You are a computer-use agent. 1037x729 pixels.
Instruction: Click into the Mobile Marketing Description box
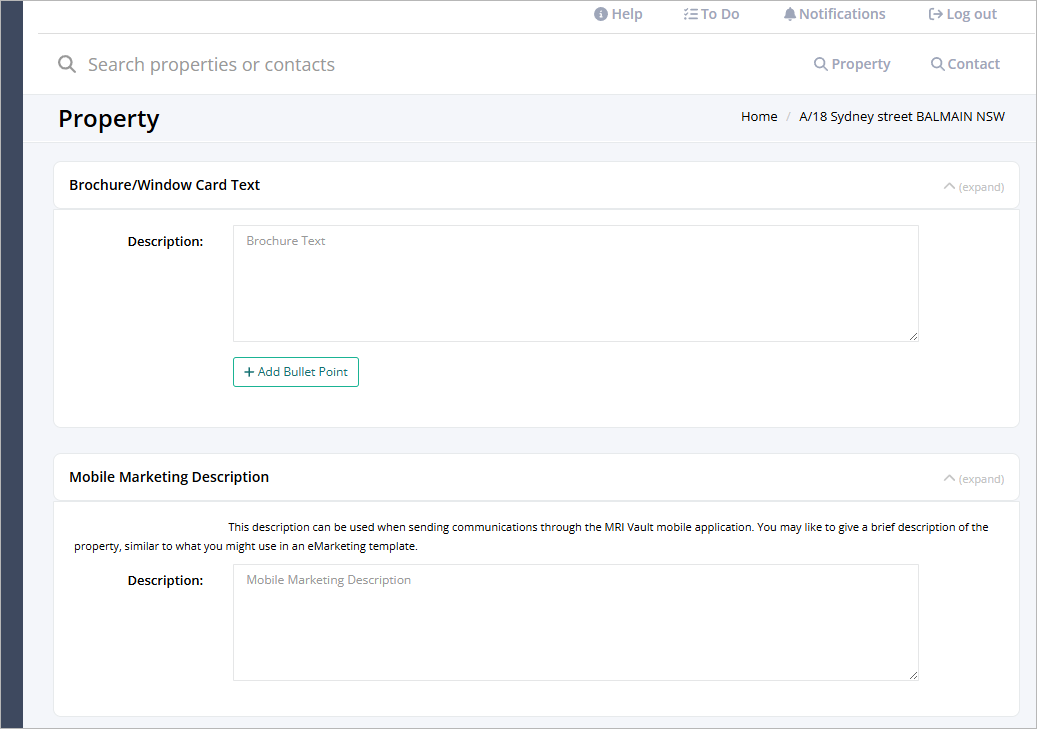(575, 622)
